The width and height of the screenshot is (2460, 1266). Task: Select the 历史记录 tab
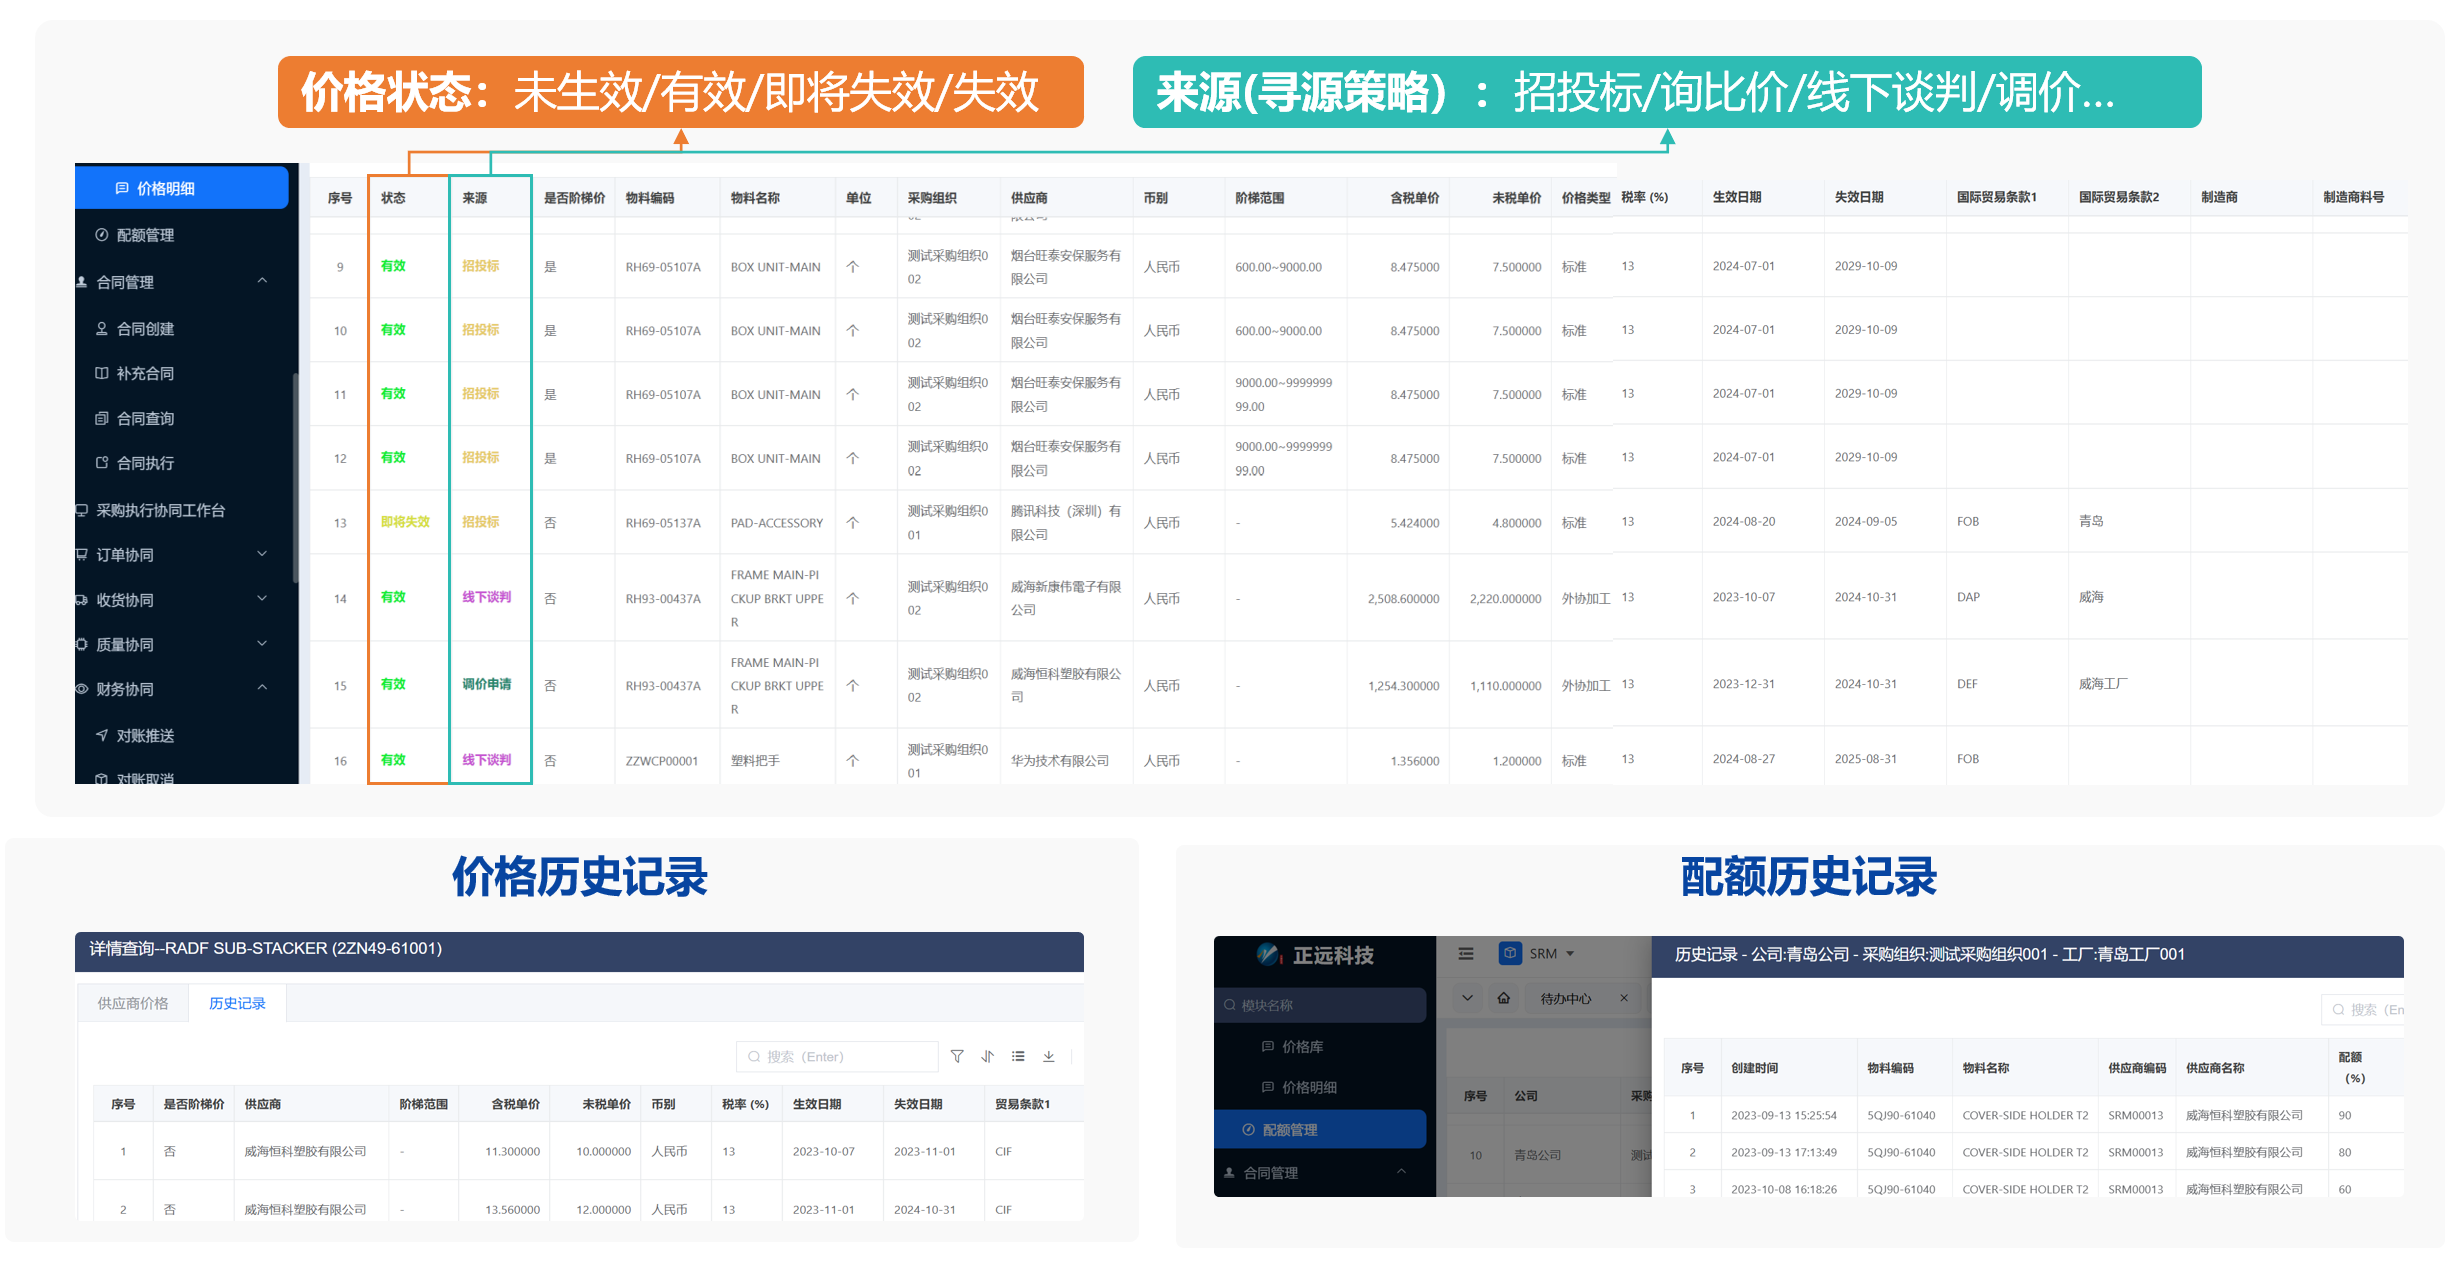pyautogui.click(x=237, y=1003)
